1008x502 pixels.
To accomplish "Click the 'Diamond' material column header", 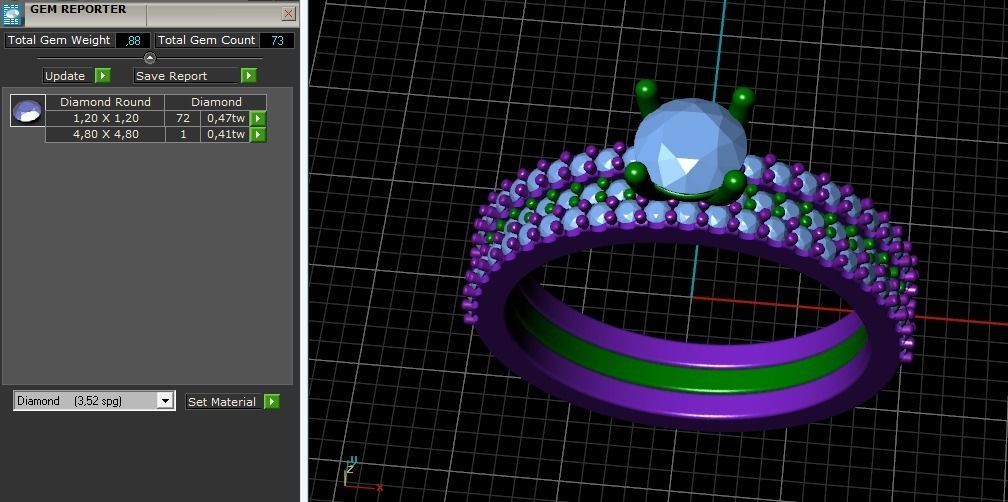I will 216,102.
